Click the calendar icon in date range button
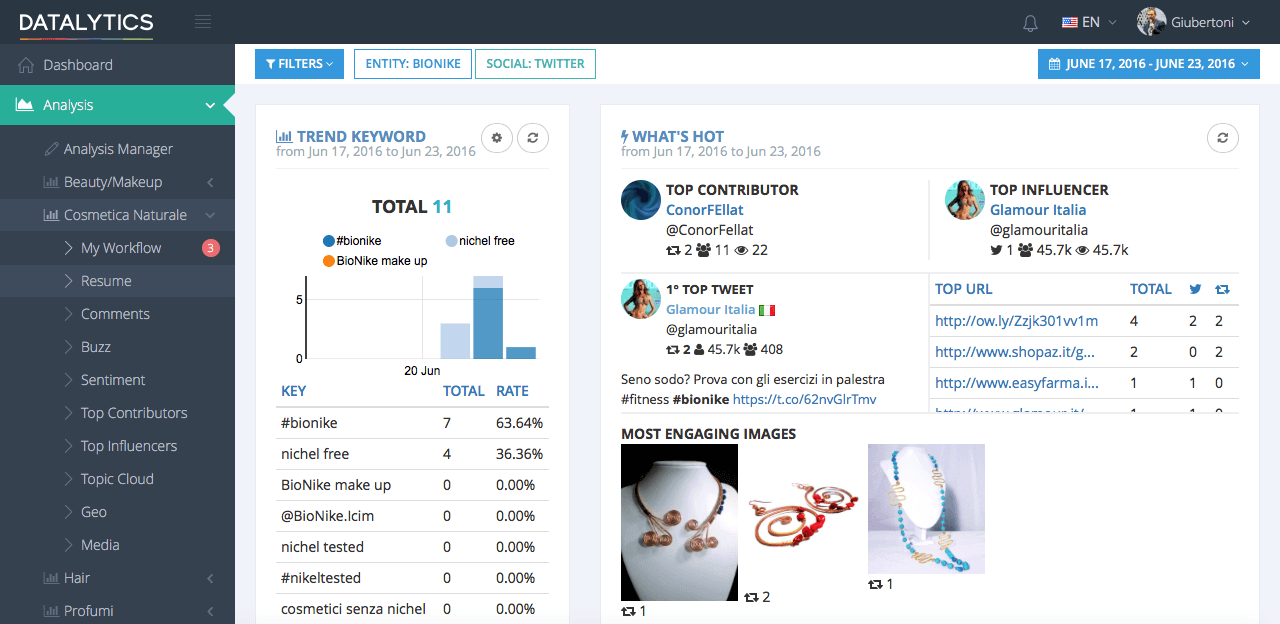The width and height of the screenshot is (1280, 624). pyautogui.click(x=1054, y=64)
